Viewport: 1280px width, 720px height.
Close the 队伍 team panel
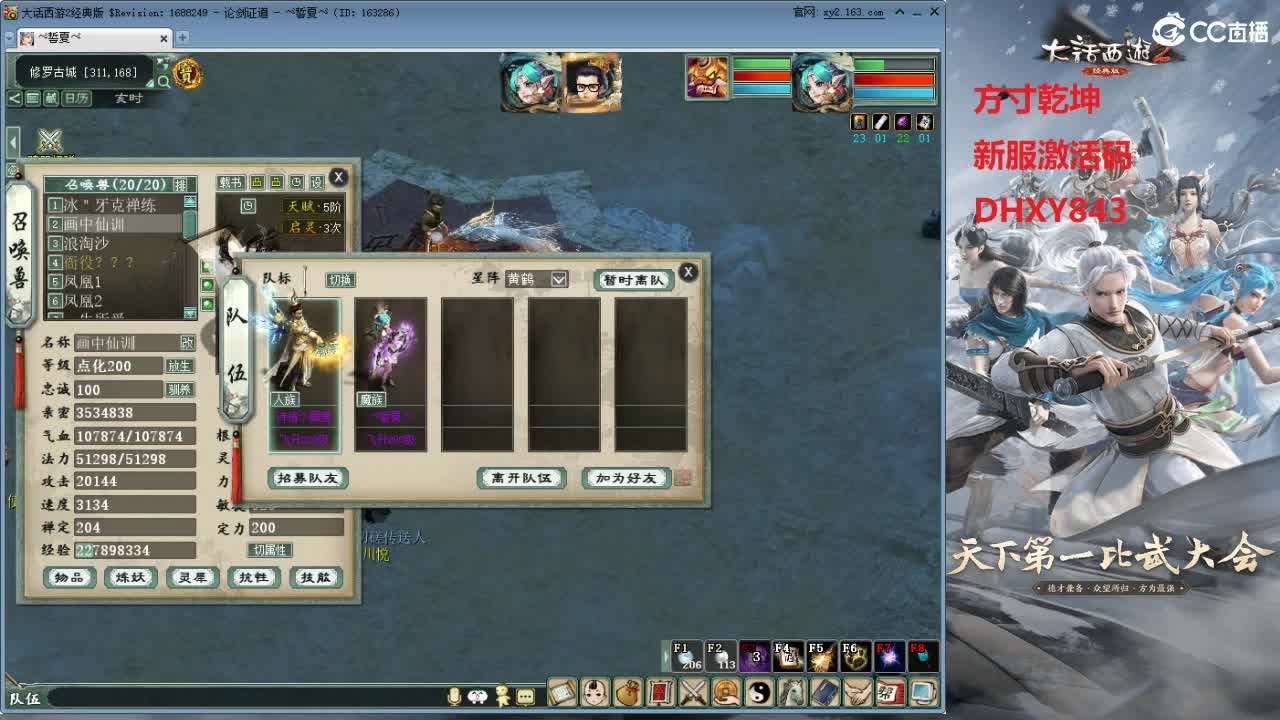point(688,272)
